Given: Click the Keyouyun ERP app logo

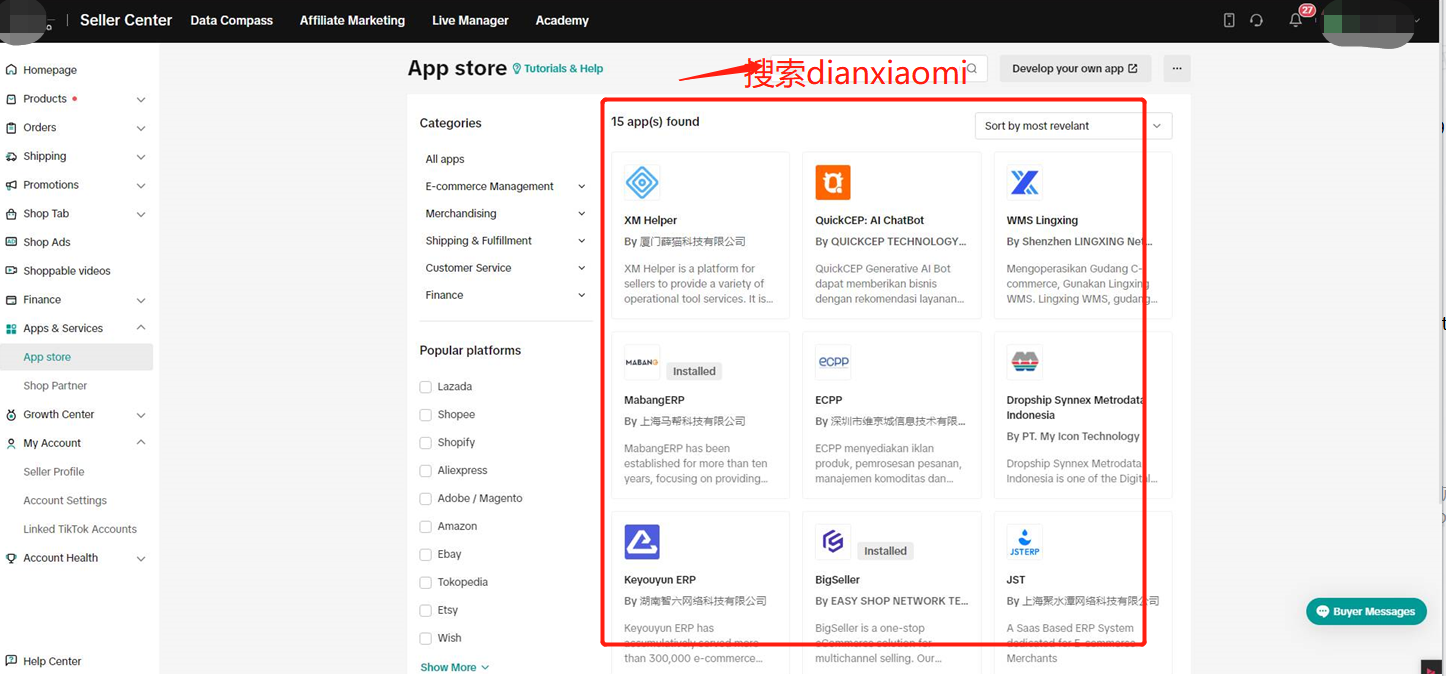Looking at the screenshot, I should pos(642,542).
